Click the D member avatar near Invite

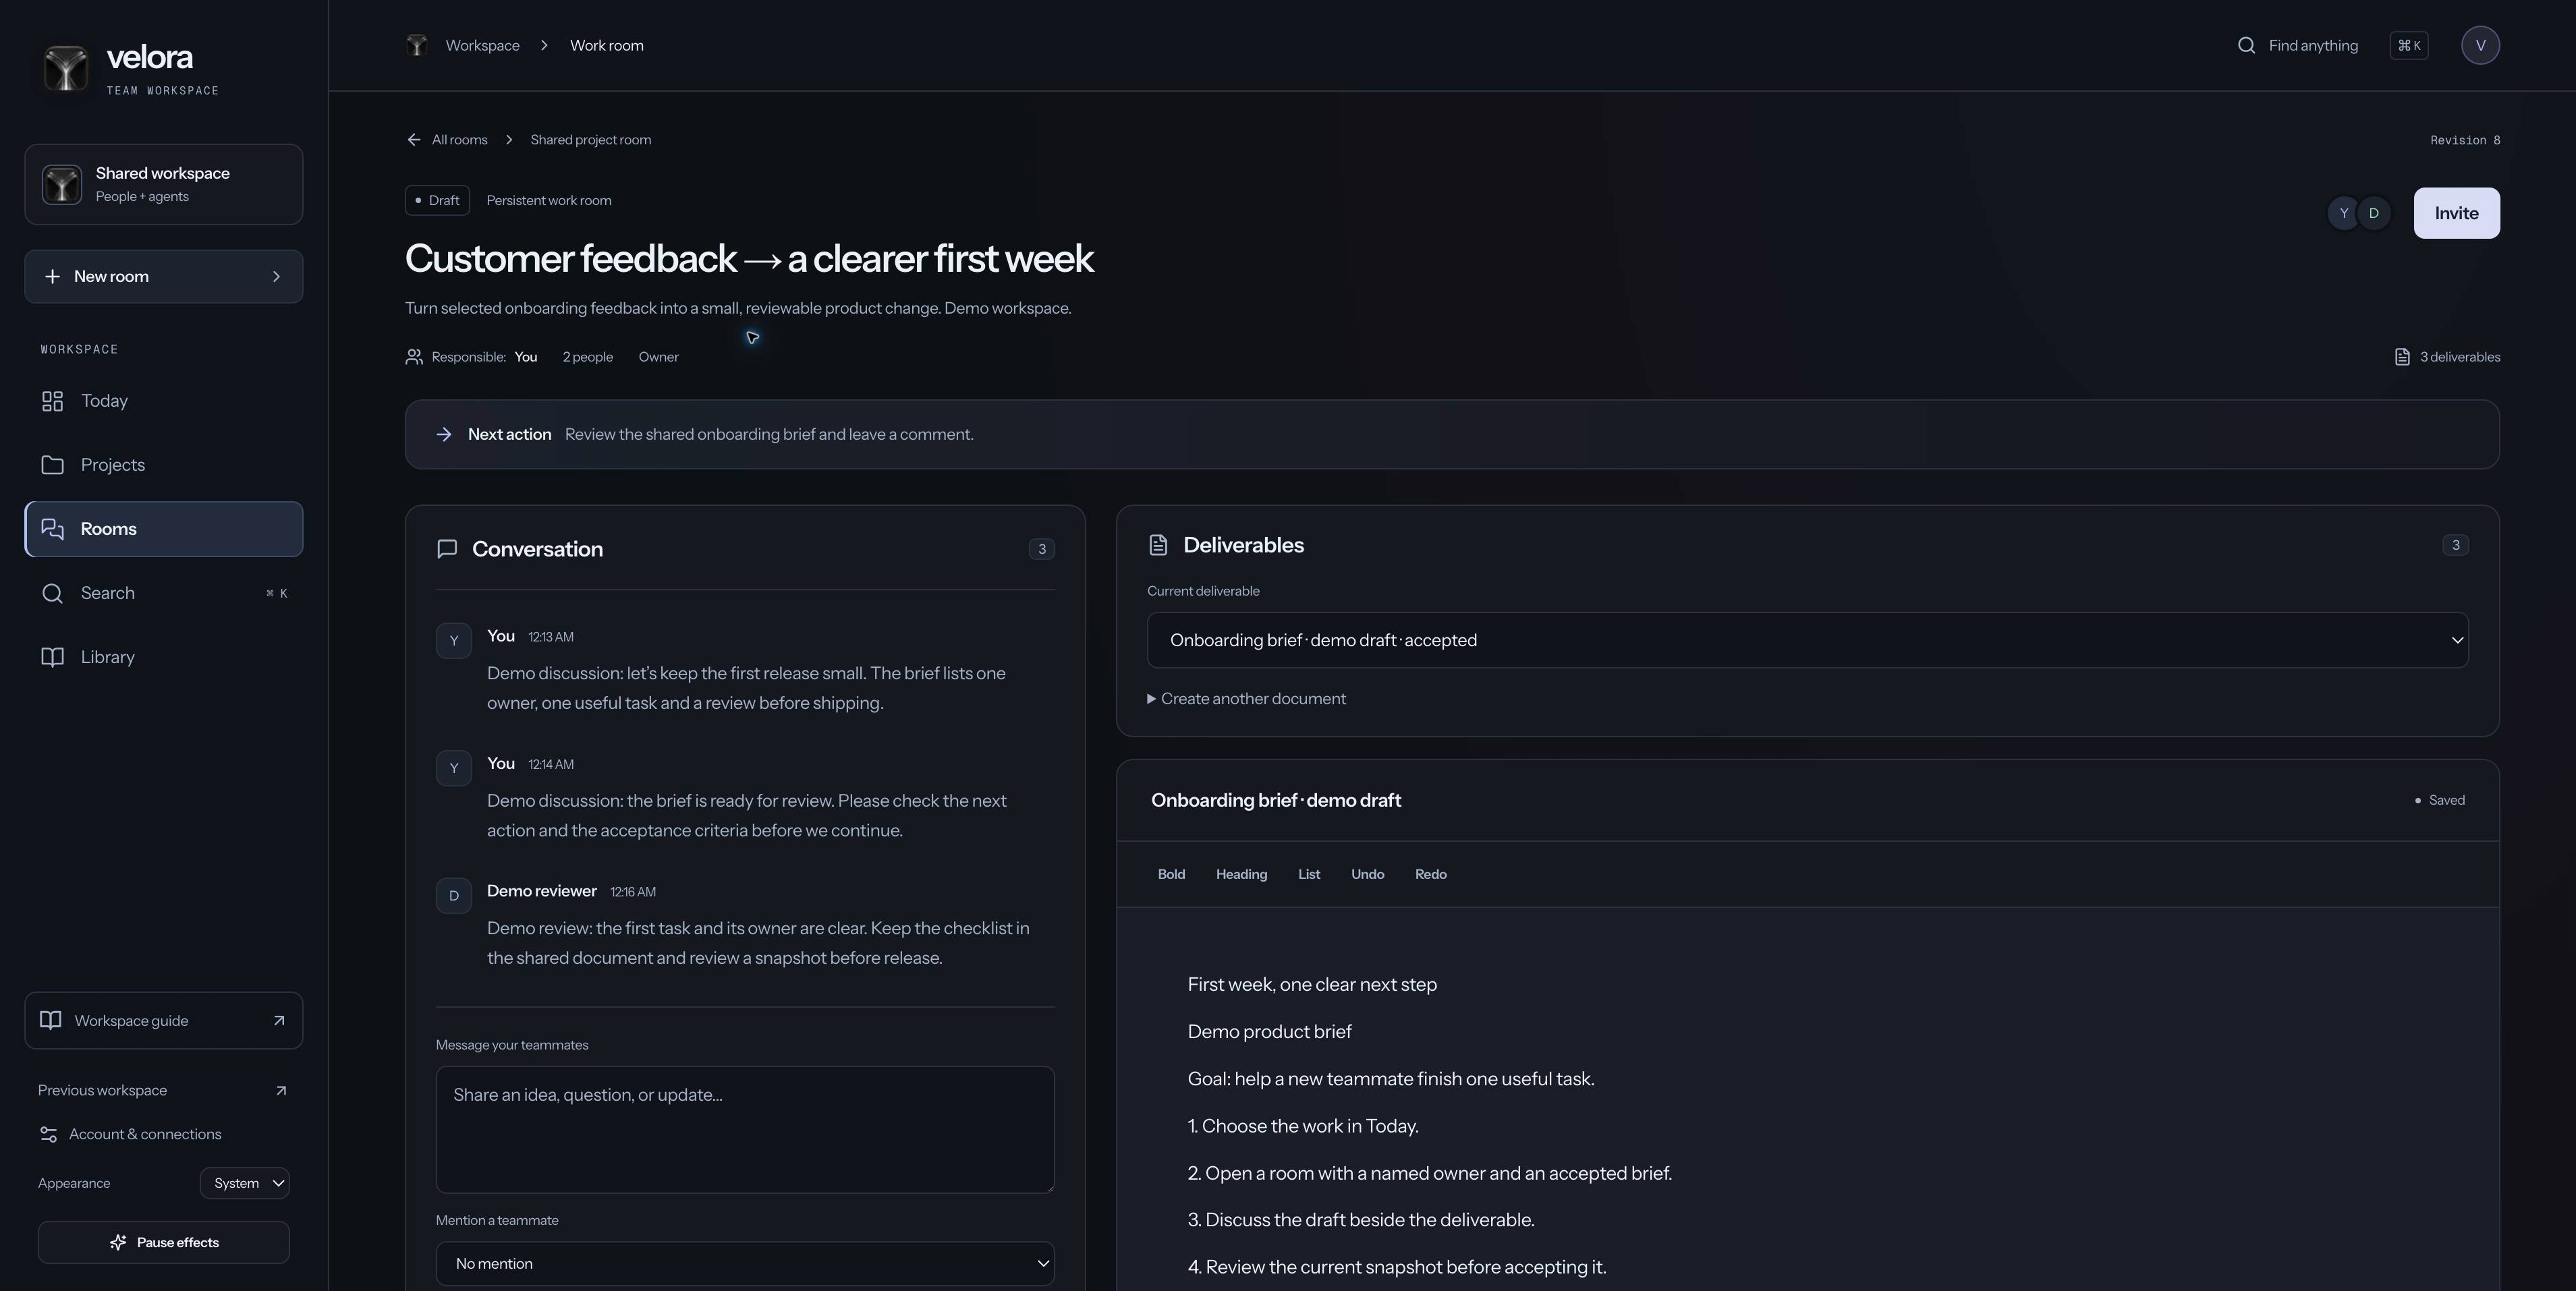click(2374, 213)
